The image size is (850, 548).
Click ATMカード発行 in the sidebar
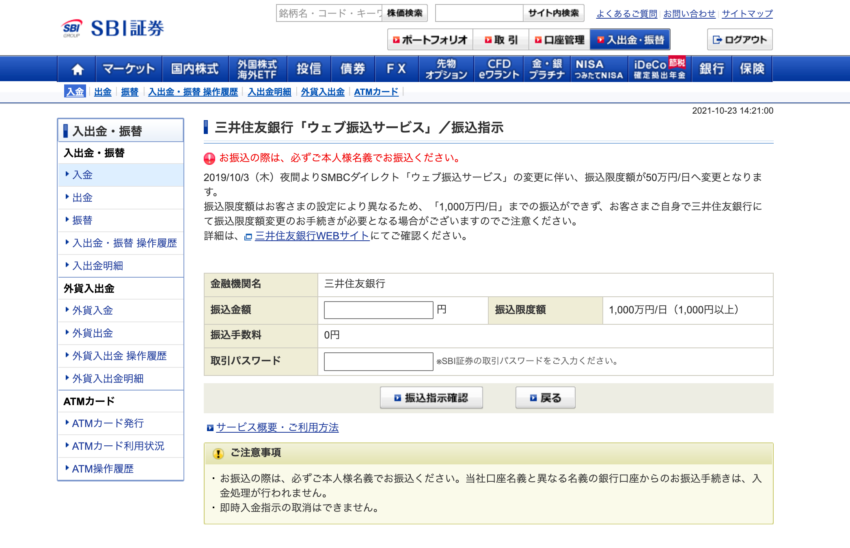120,423
